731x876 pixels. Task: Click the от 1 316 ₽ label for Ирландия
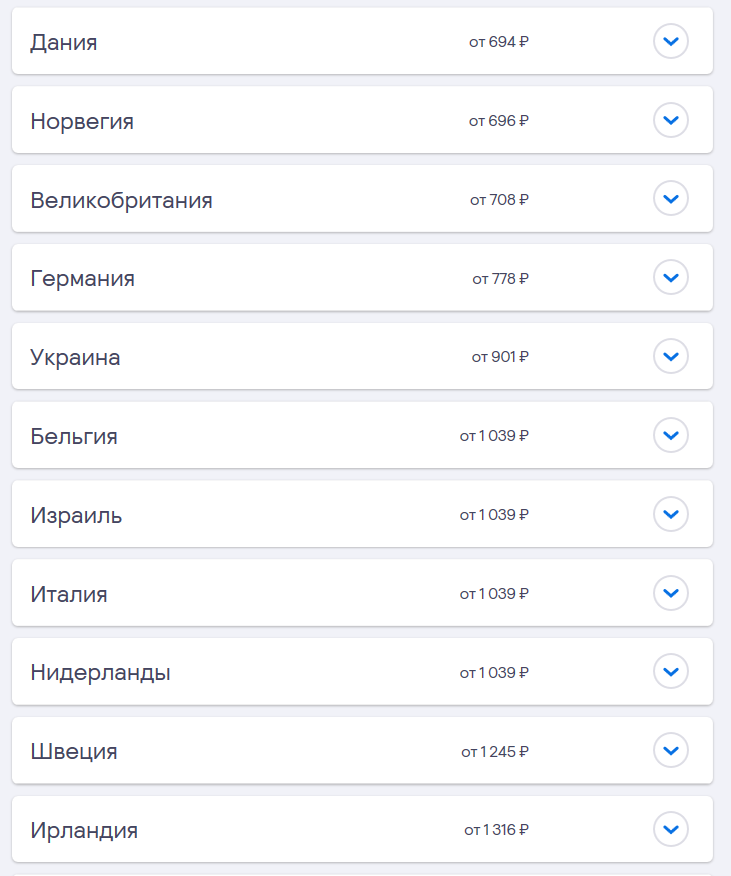(x=498, y=829)
